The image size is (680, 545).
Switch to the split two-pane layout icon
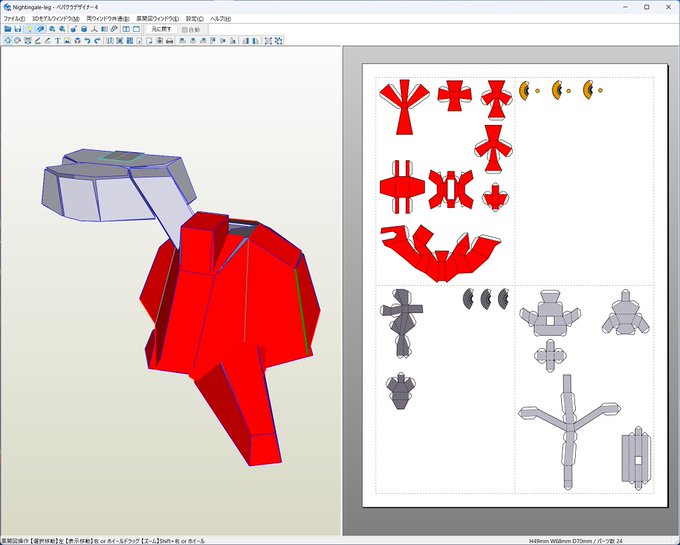126,29
